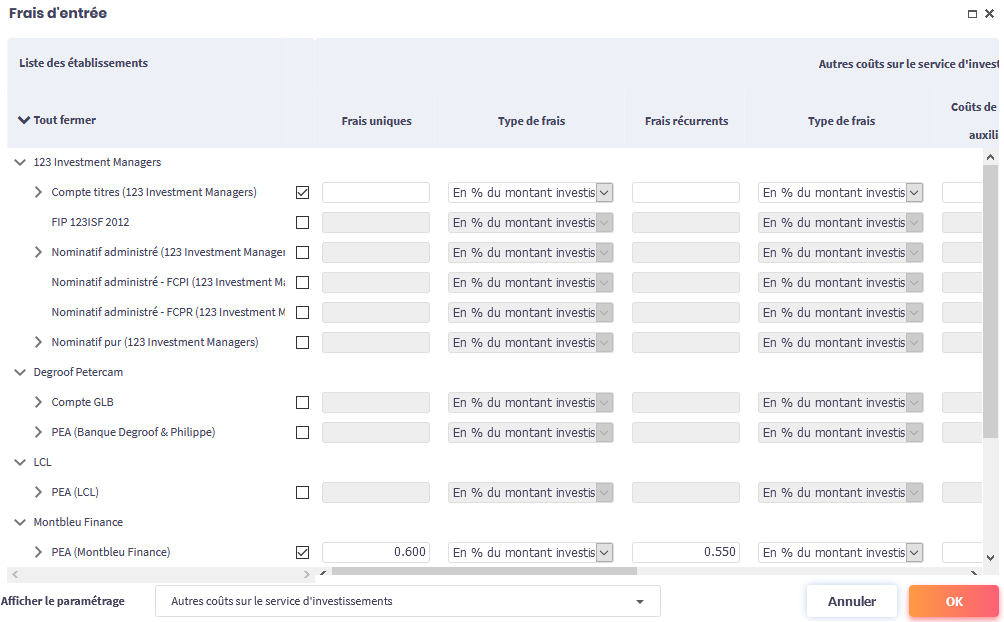Expand PEA (Banque Degroof & Philippe) row

pos(39,432)
